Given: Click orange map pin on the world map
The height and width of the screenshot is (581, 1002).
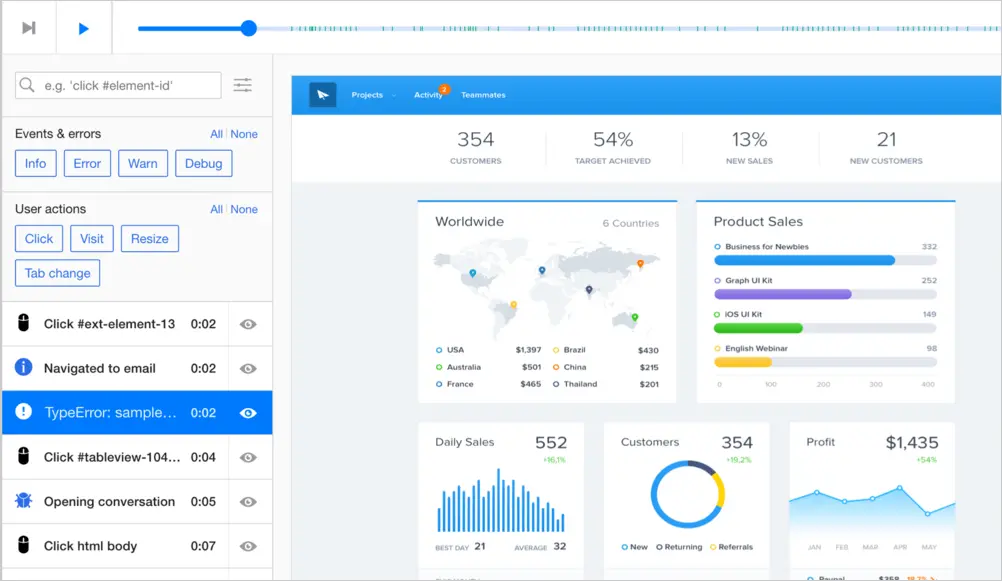Looking at the screenshot, I should (x=640, y=263).
